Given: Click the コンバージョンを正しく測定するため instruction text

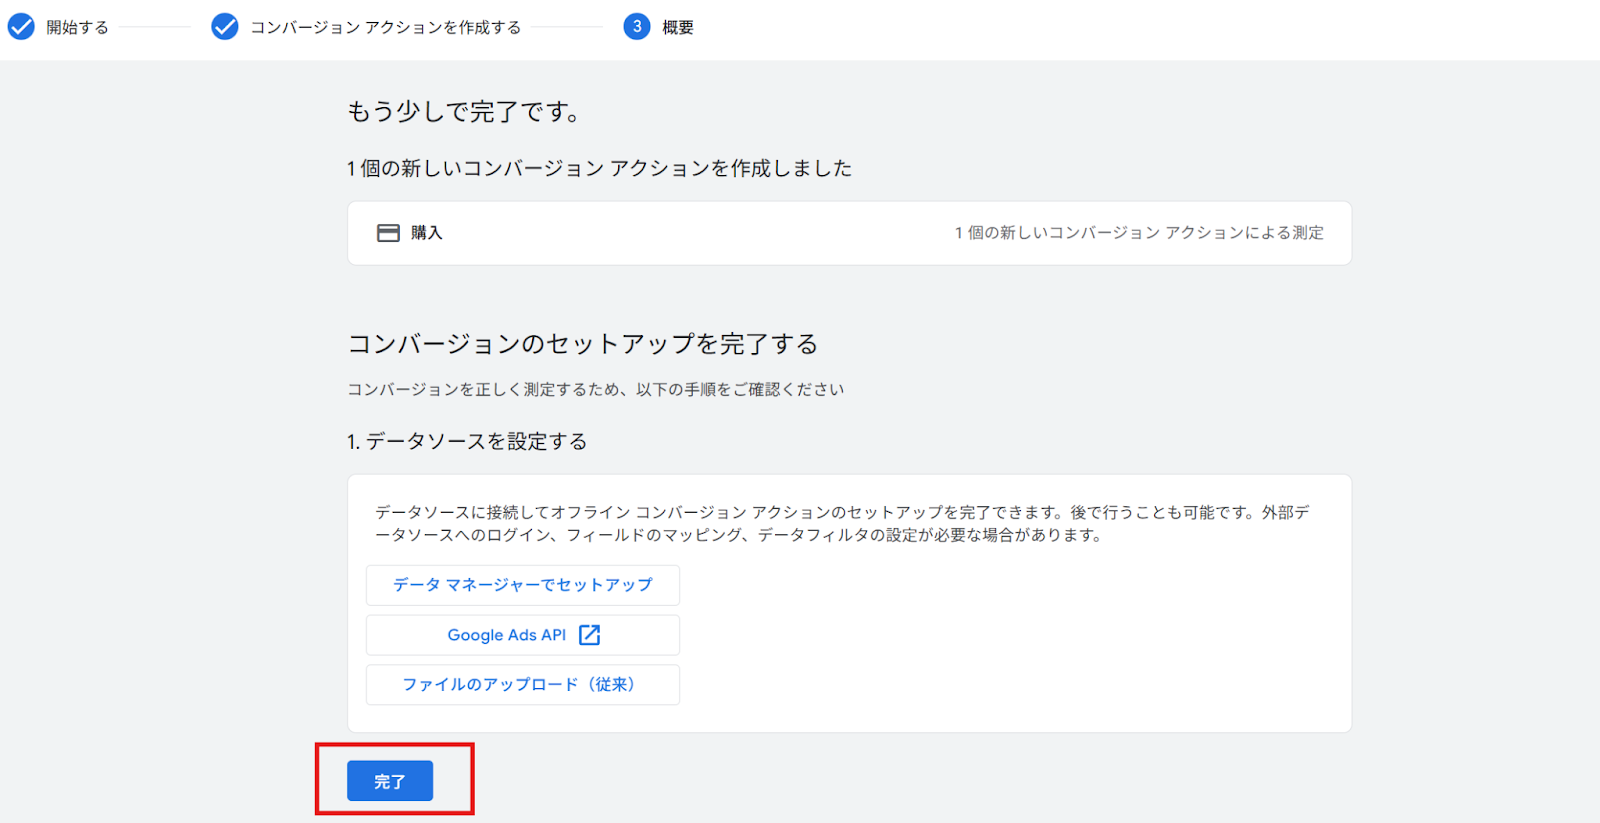Looking at the screenshot, I should (x=595, y=389).
